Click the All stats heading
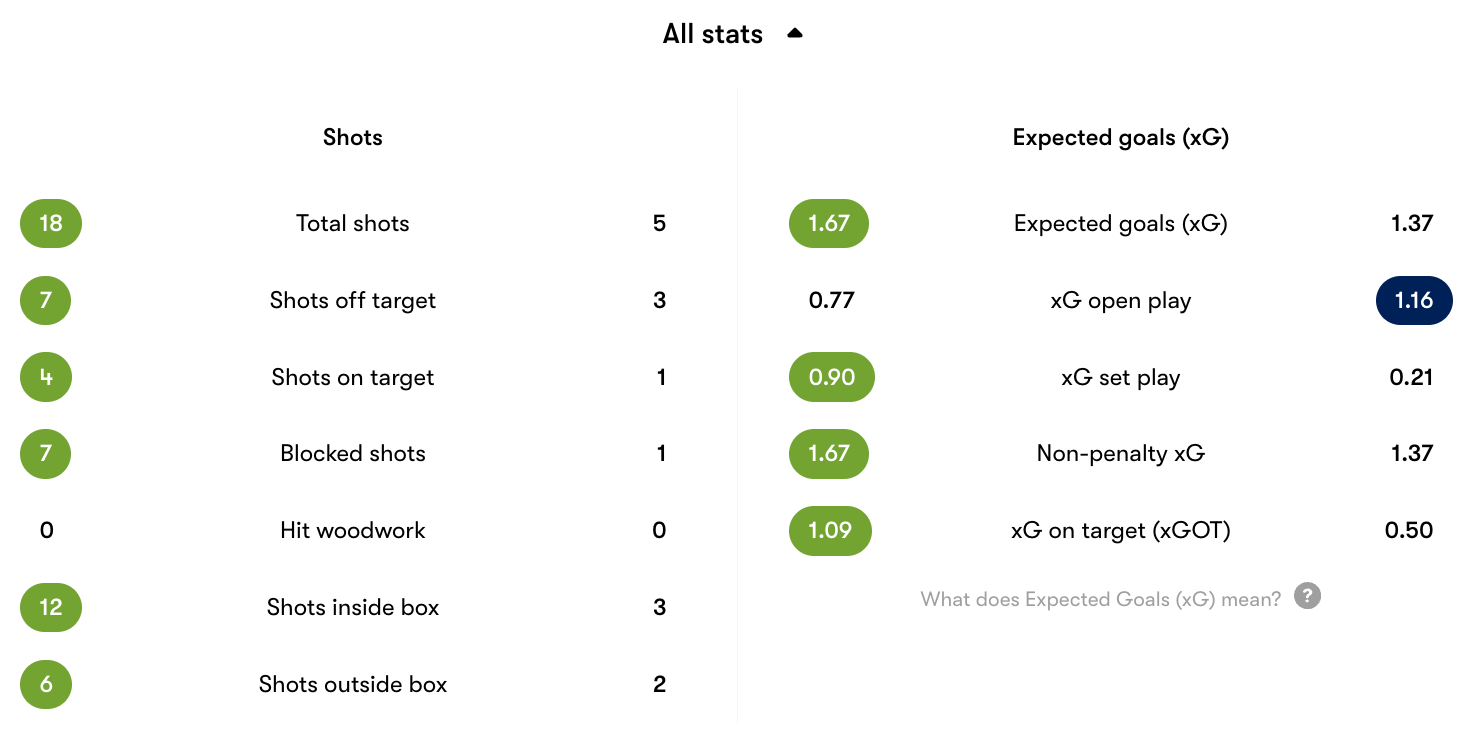Viewport: 1468px width, 754px height. [x=712, y=34]
